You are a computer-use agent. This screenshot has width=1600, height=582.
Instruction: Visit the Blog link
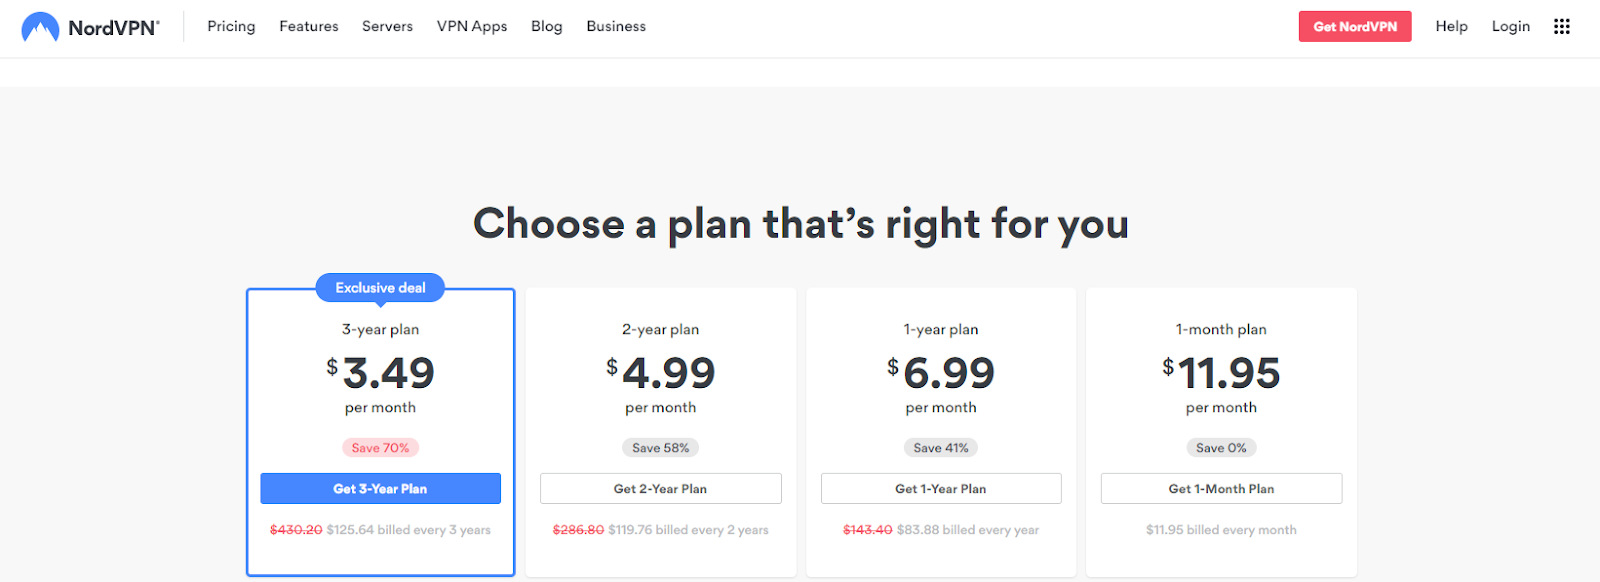[547, 26]
